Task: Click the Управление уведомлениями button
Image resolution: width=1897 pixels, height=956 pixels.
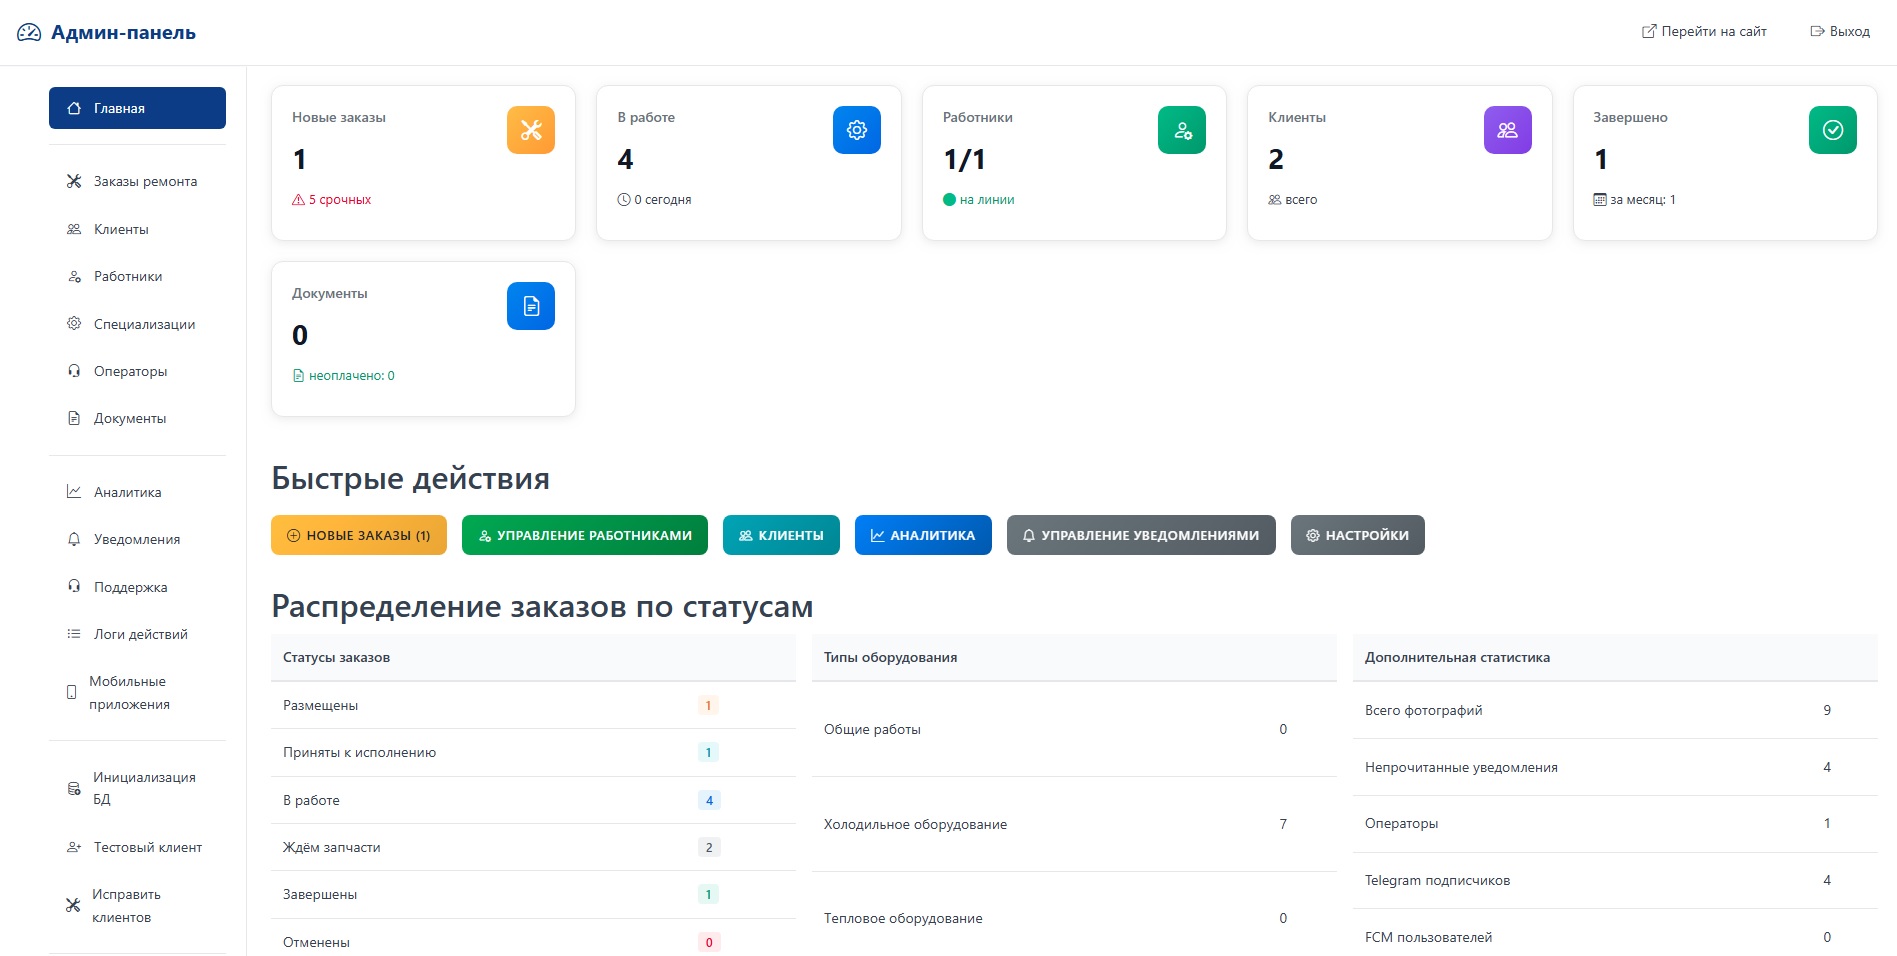Action: [x=1141, y=535]
